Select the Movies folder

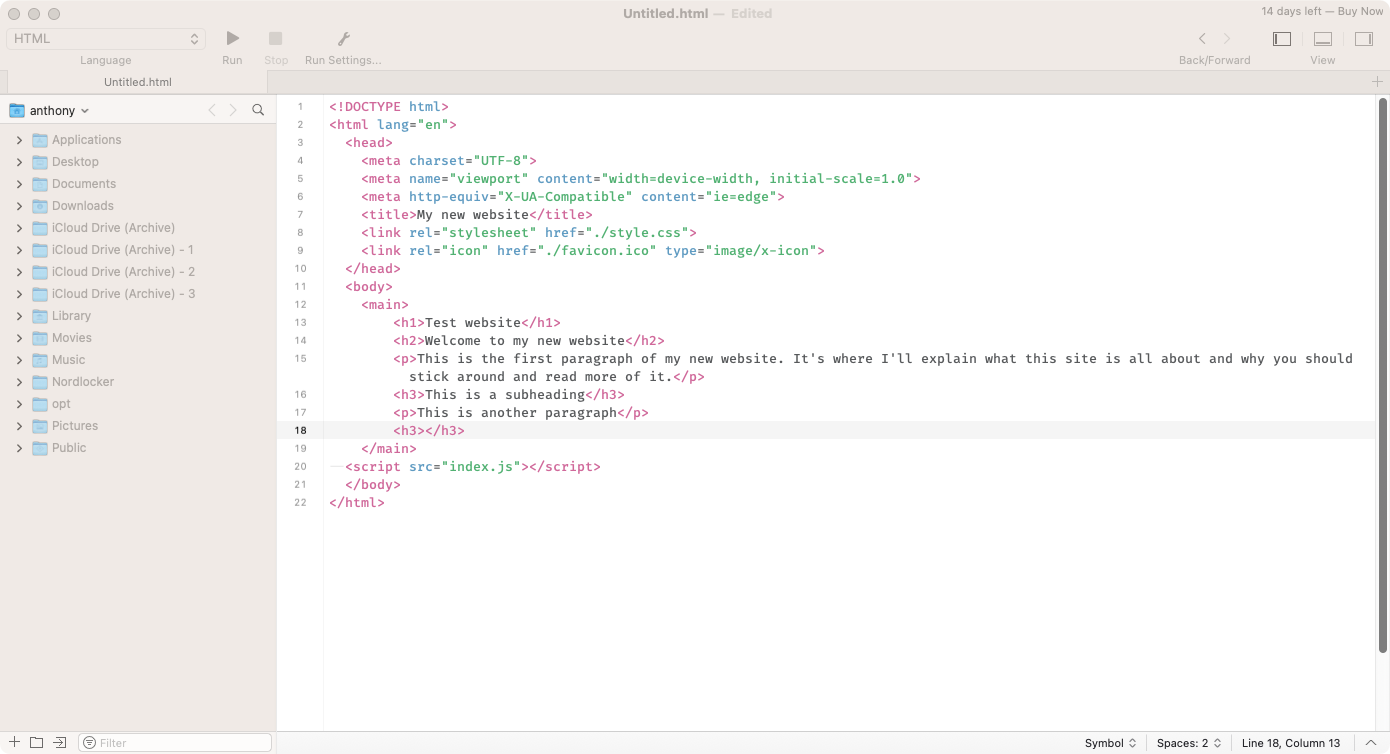pos(138,338)
